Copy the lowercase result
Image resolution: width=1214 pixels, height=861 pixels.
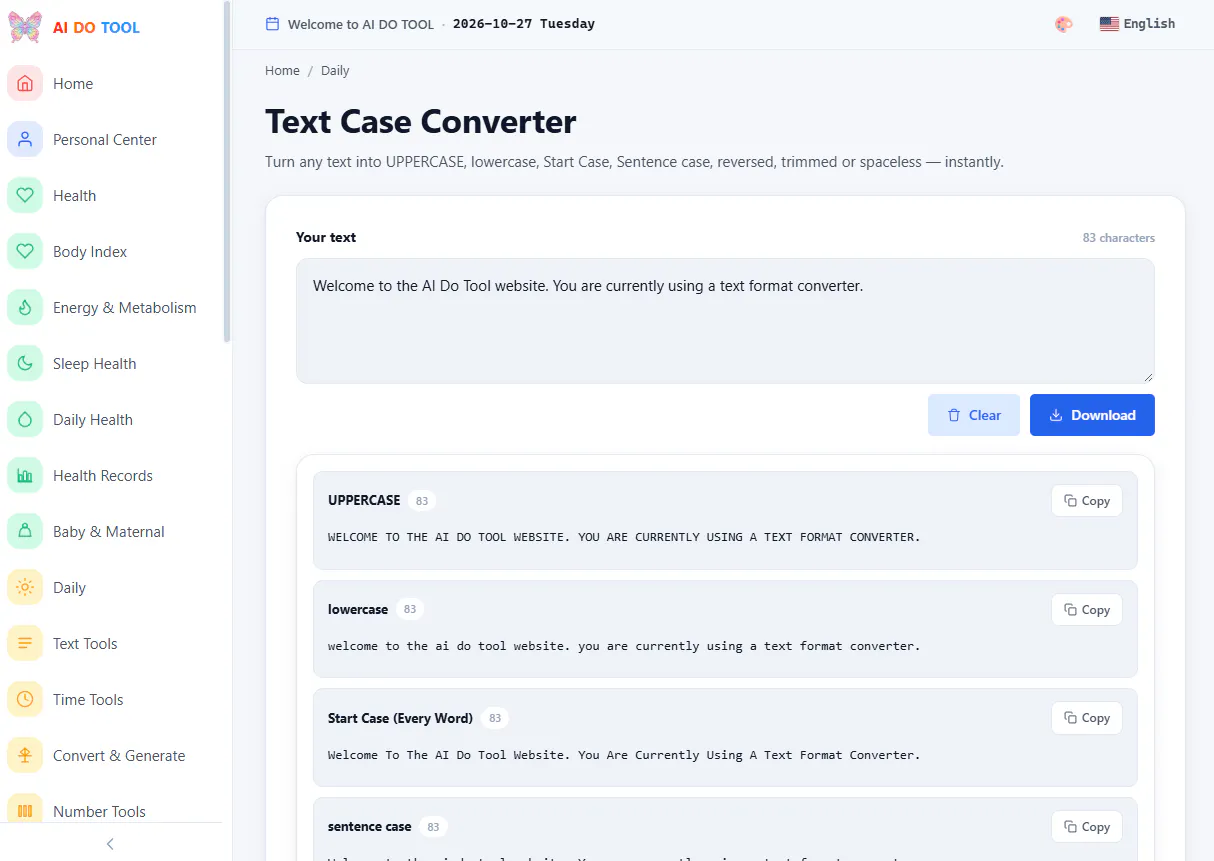click(x=1087, y=610)
